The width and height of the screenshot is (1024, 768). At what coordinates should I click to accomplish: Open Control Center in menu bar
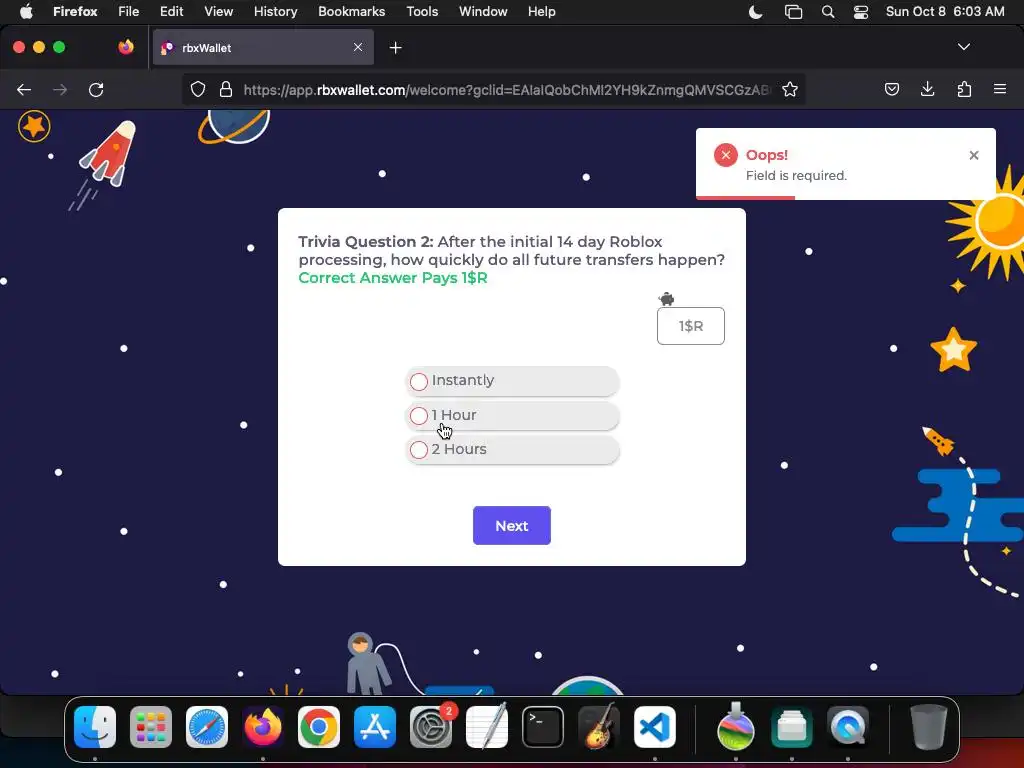[x=861, y=12]
